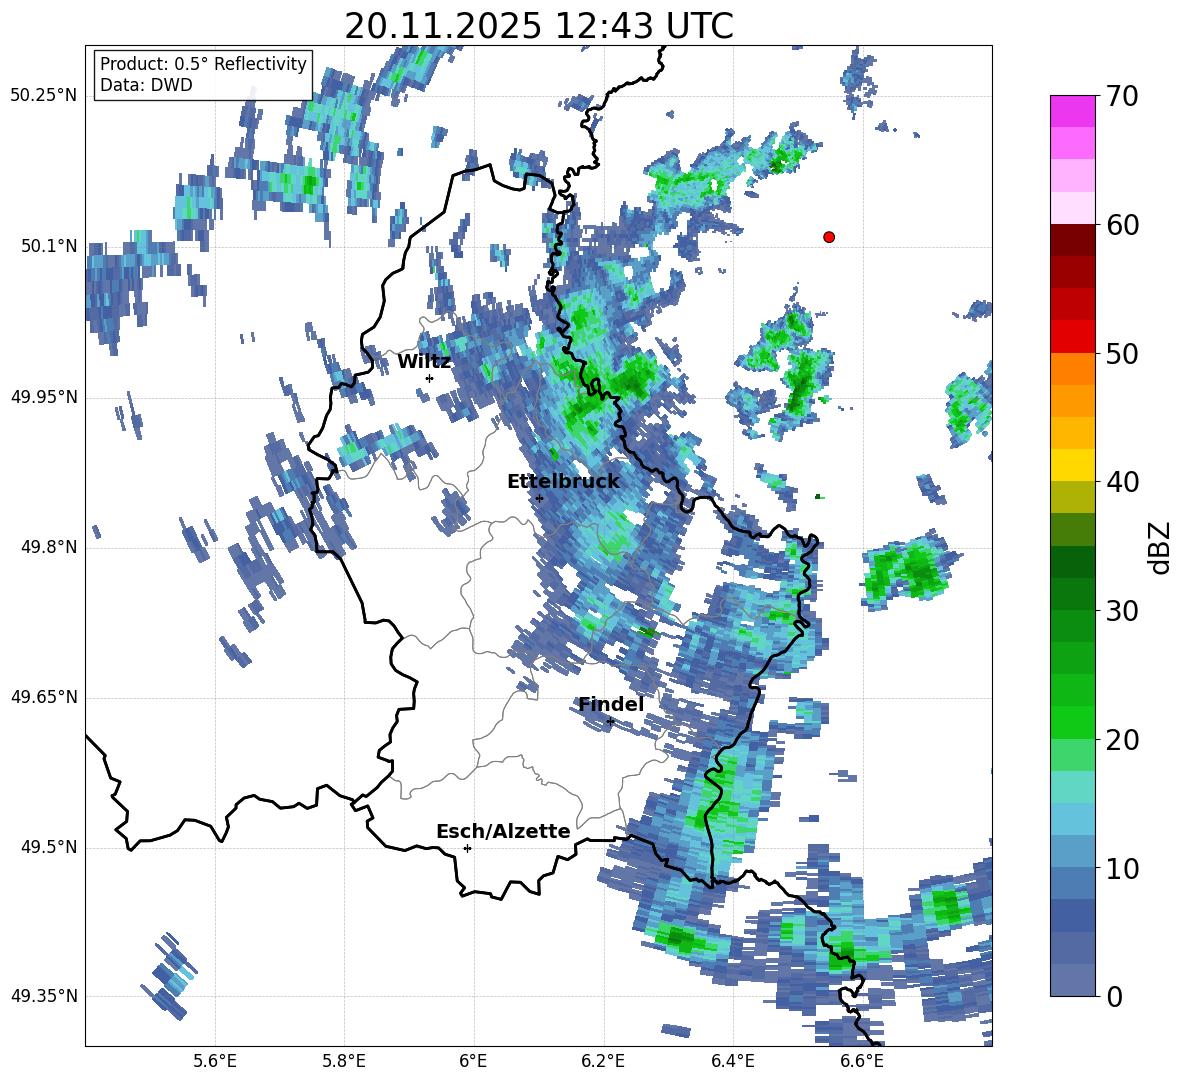This screenshot has width=1184, height=1081.
Task: Click the colorbar 70 tick label
Action: (1122, 96)
